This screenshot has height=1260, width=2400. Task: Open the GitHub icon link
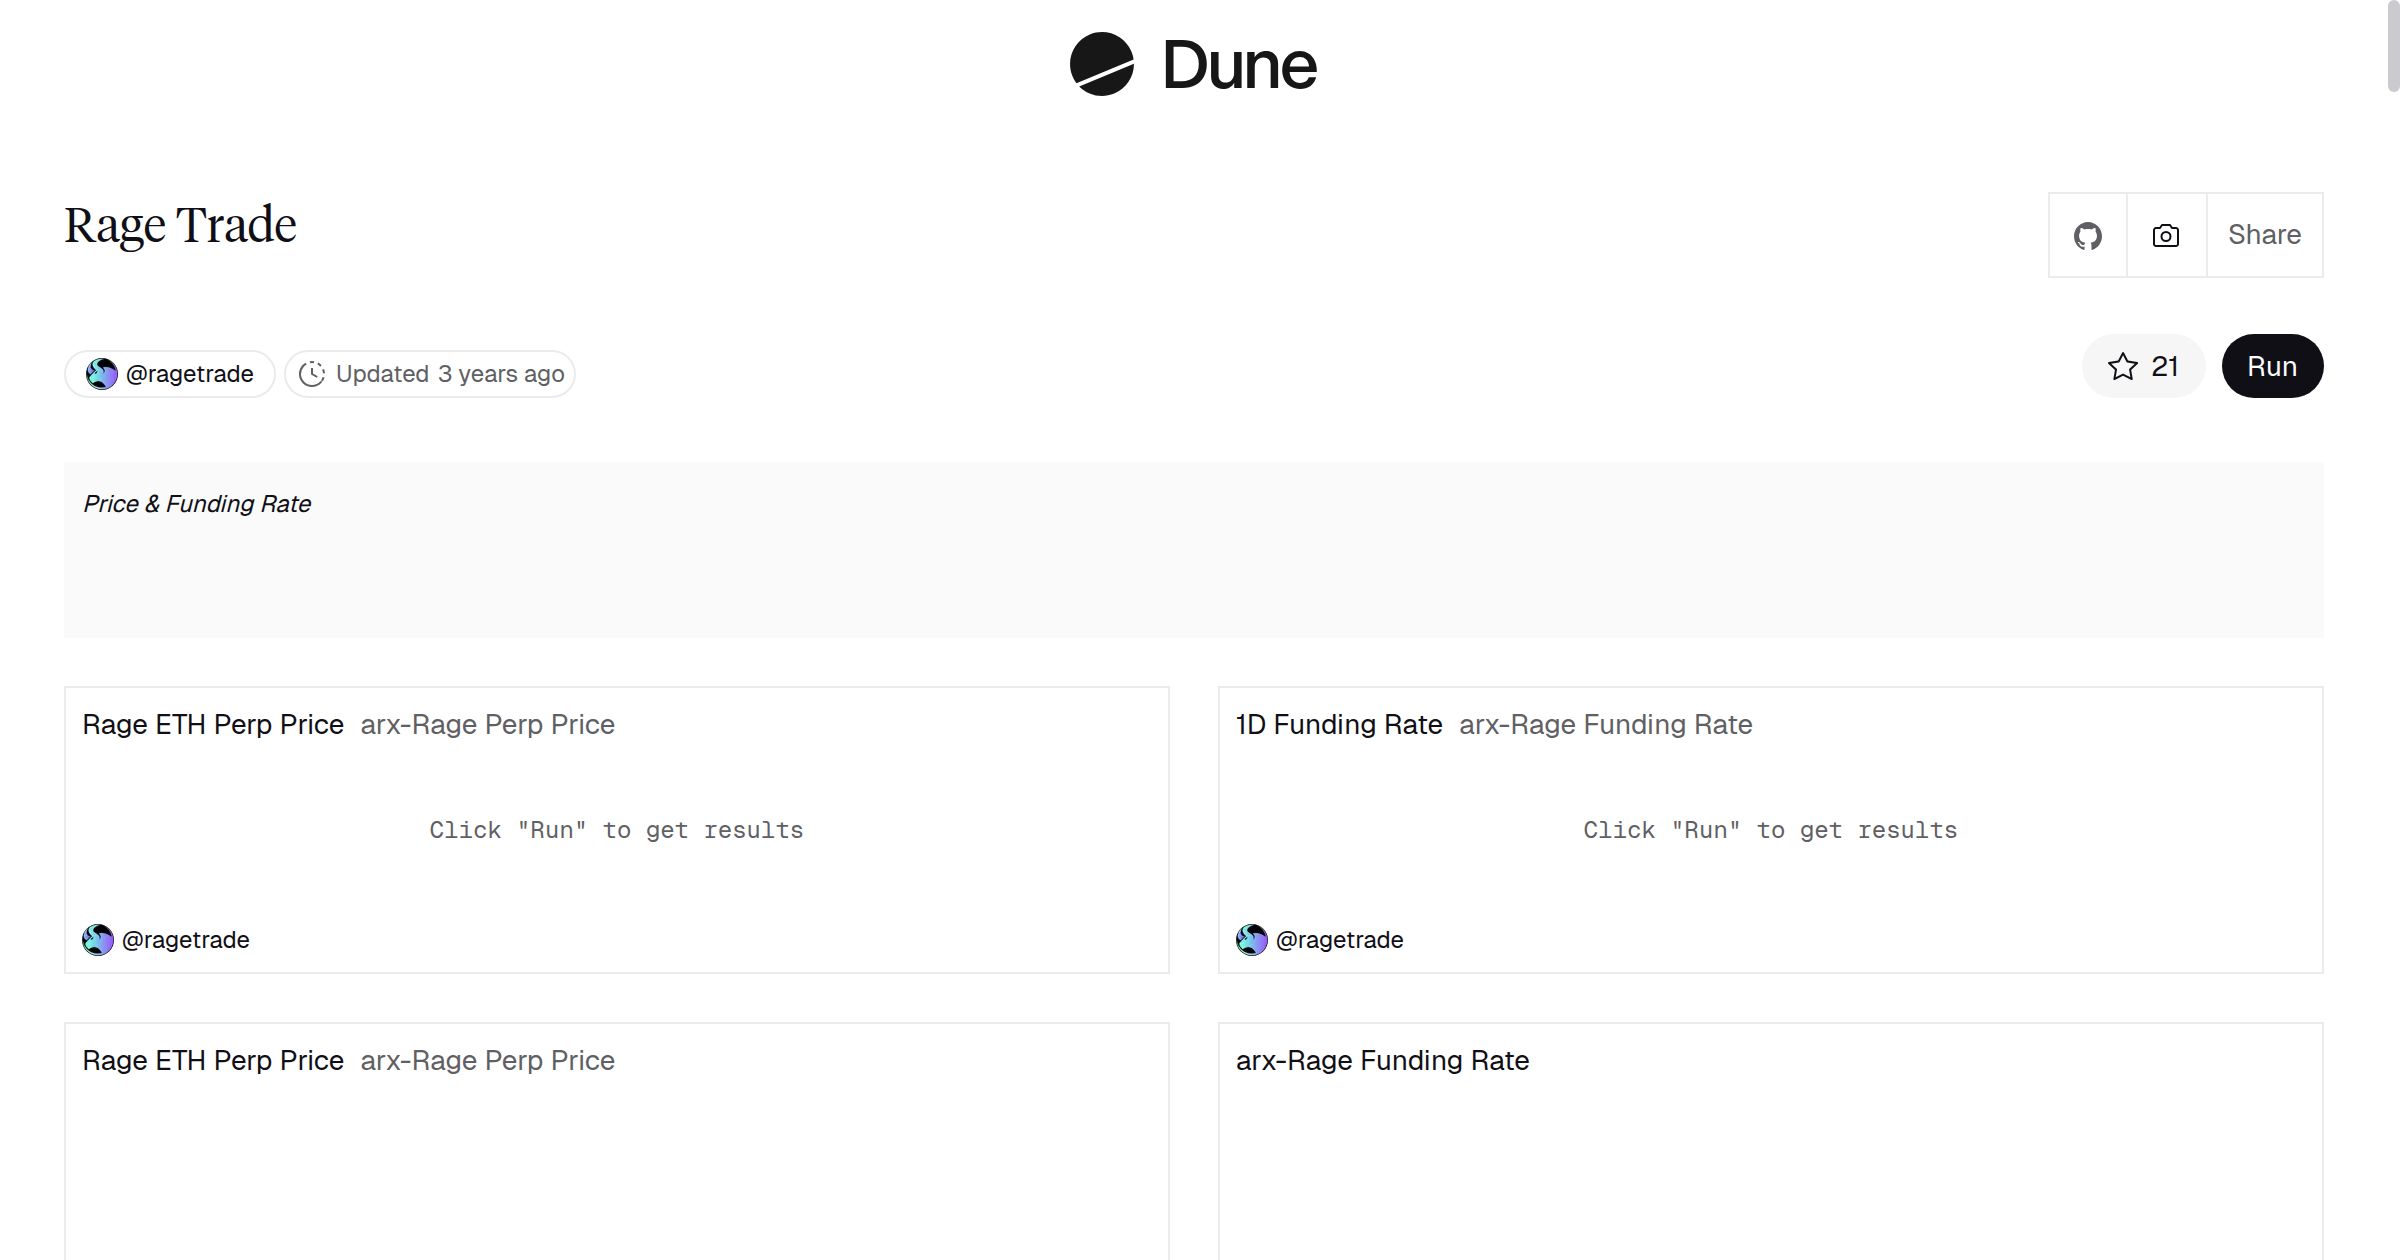[2087, 236]
